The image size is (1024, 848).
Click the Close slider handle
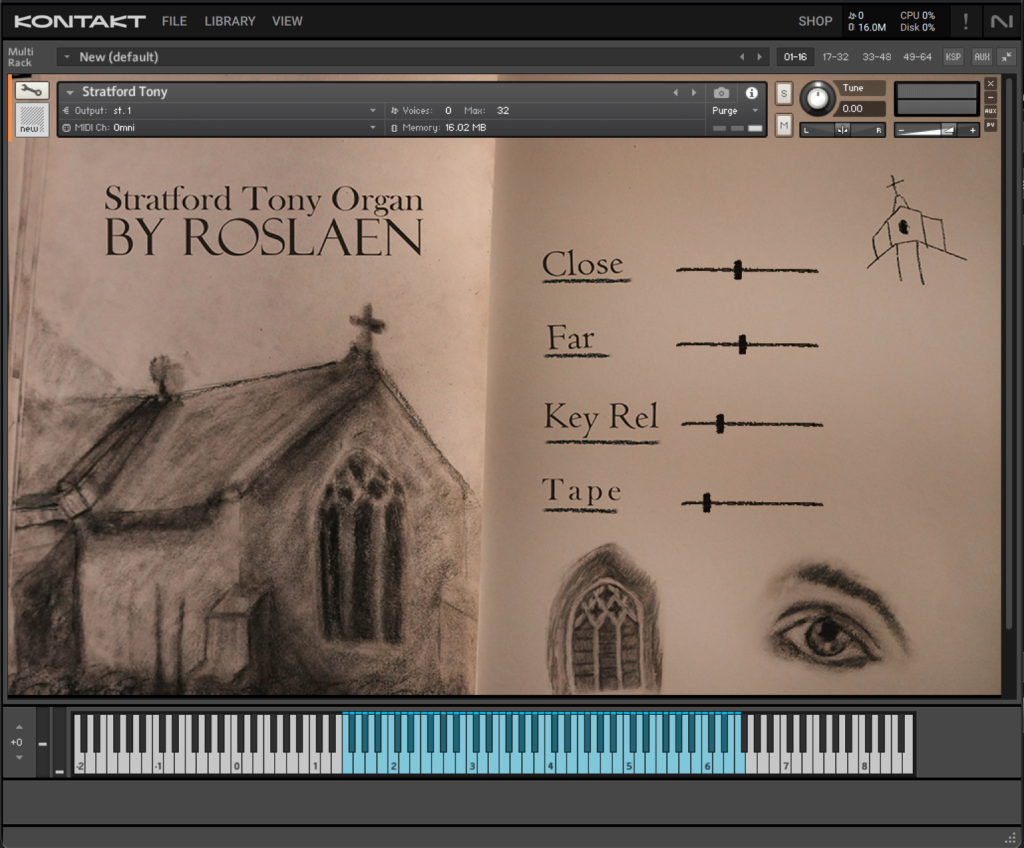[738, 270]
